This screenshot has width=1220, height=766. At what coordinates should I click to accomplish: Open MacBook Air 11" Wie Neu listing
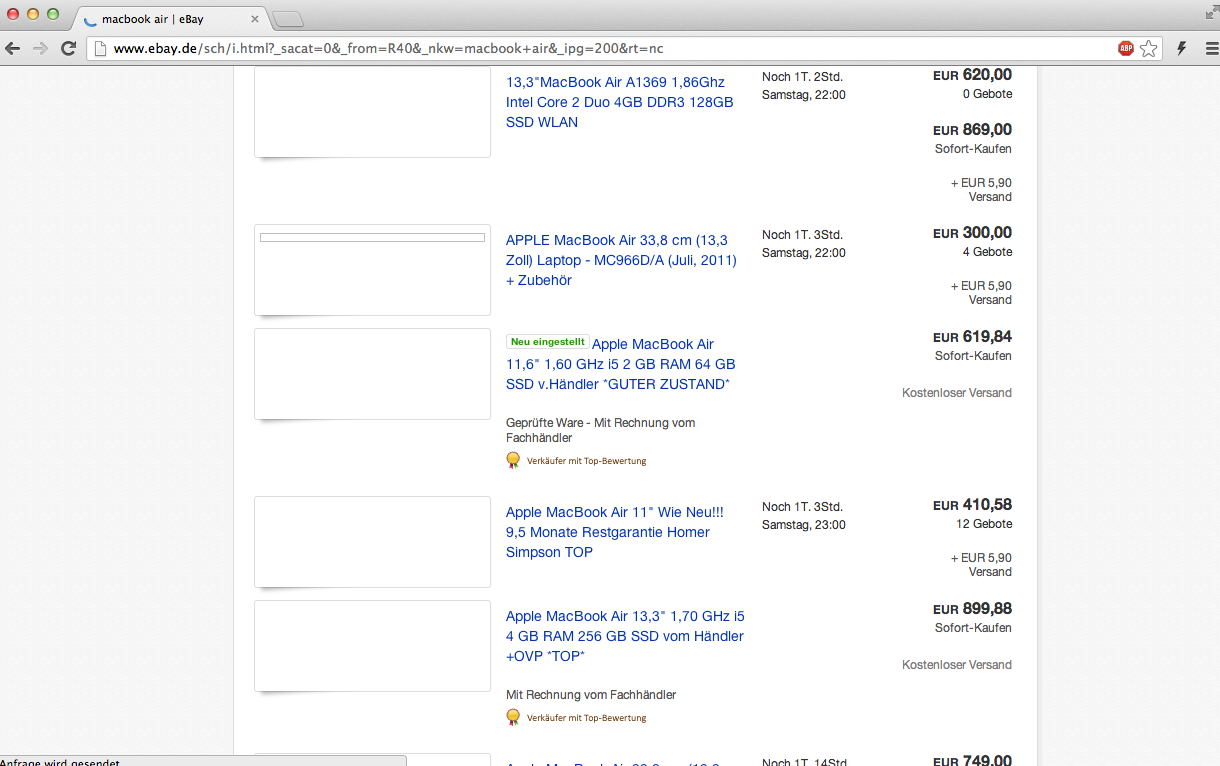click(x=614, y=532)
